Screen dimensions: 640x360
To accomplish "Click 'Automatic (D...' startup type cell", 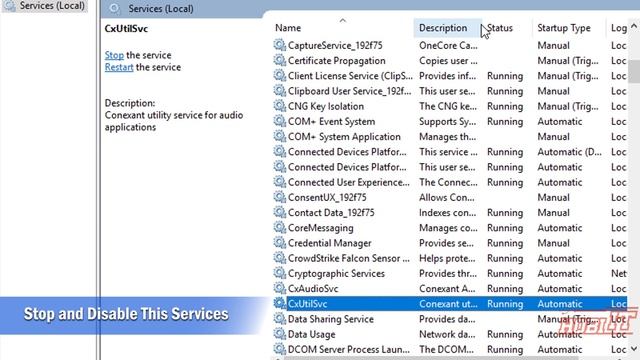I will (569, 152).
